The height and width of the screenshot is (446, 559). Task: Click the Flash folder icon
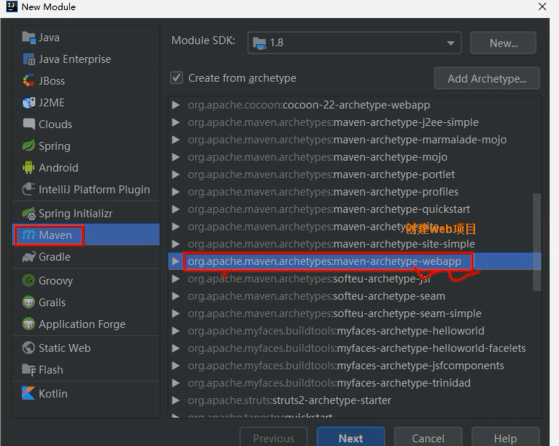[x=29, y=370]
